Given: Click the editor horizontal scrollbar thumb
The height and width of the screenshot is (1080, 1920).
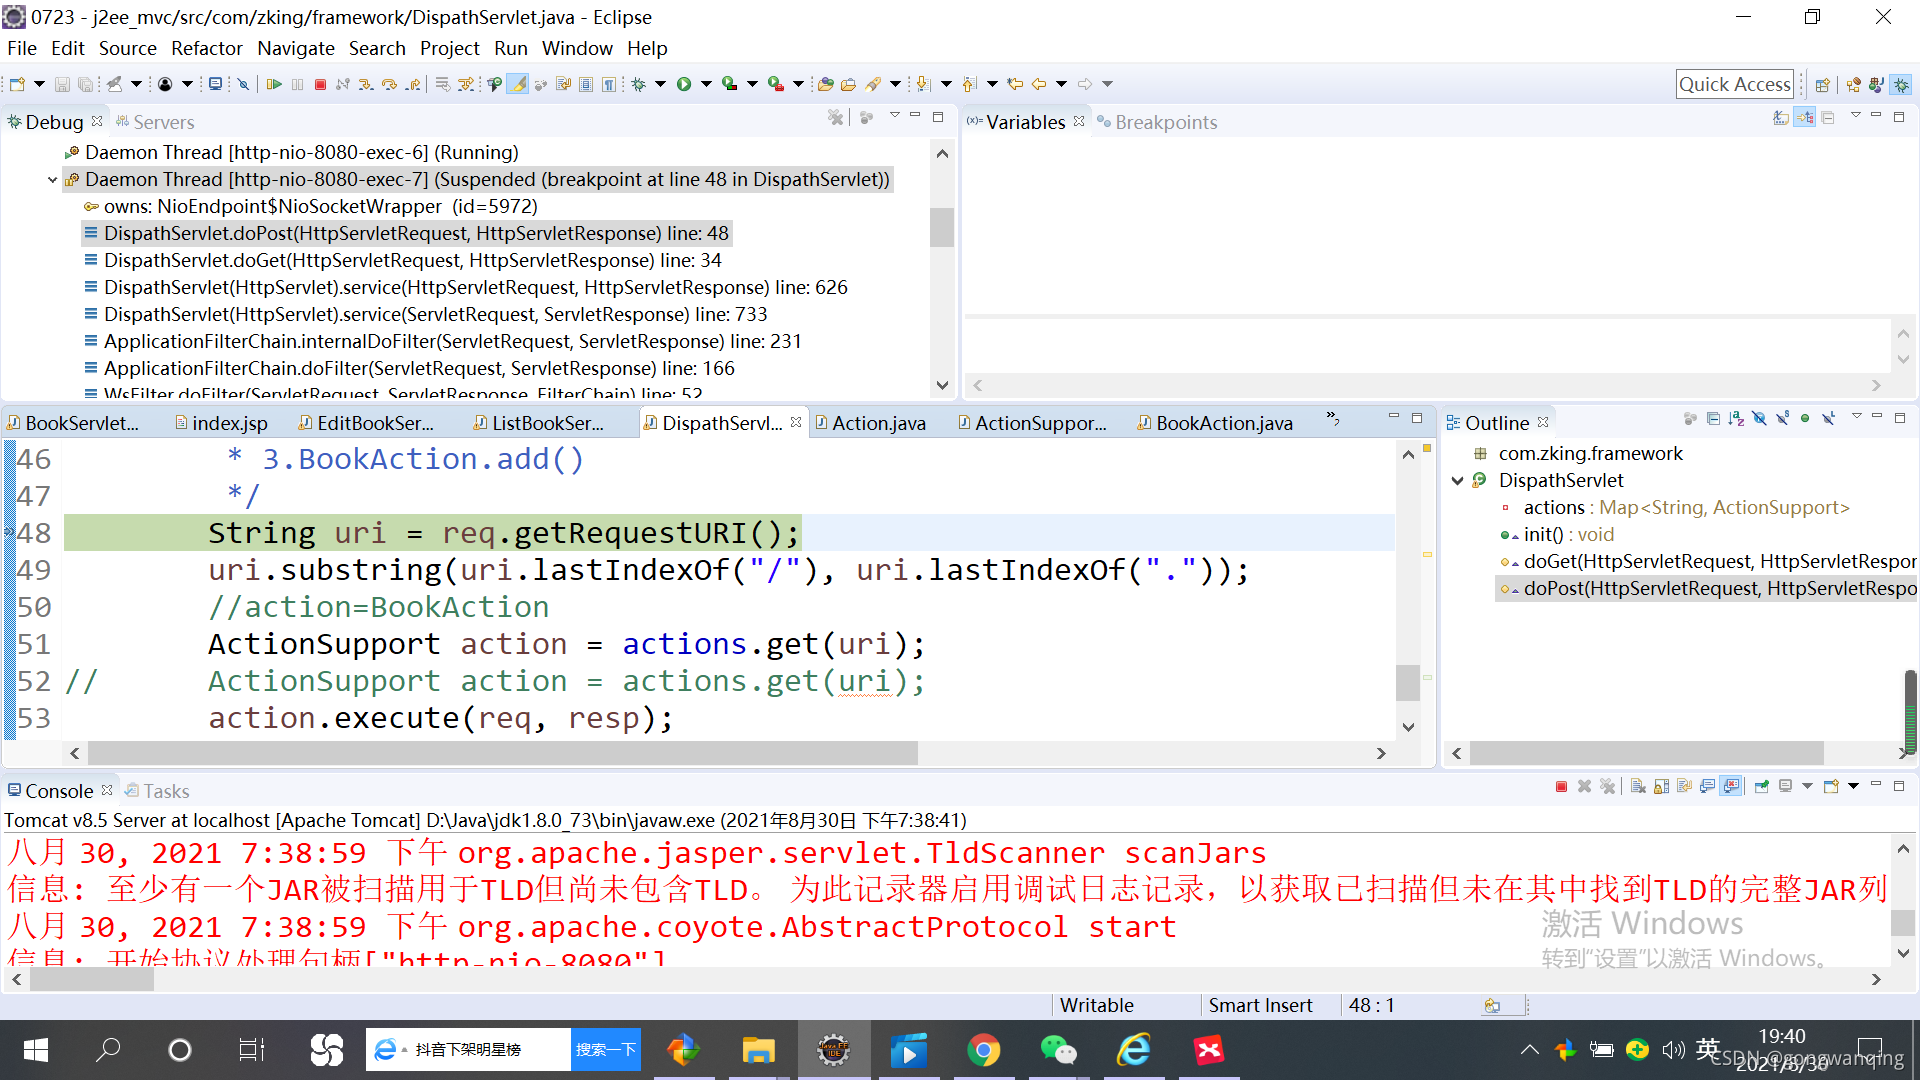Looking at the screenshot, I should (500, 753).
